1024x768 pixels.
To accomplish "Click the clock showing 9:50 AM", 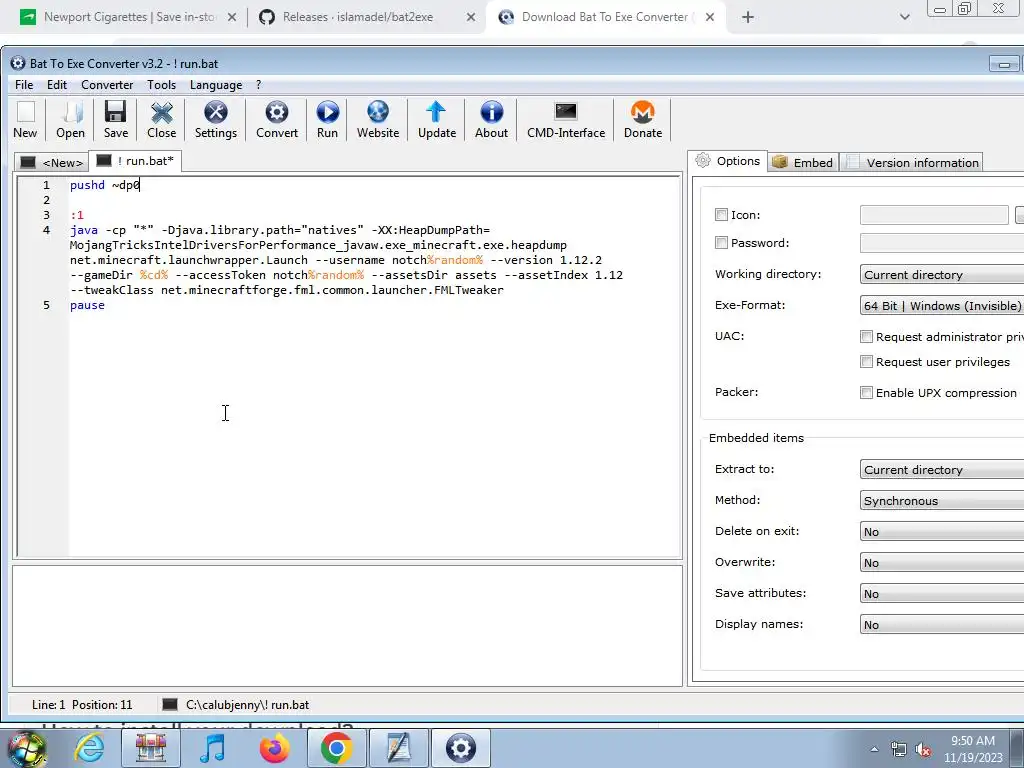I will [973, 741].
